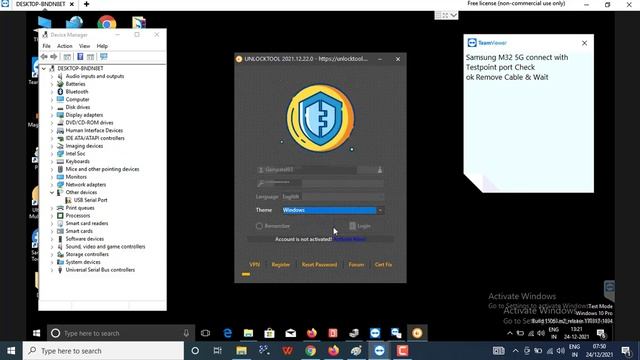Select DESKTOP-BNDNBET TeamViewer session tab
The height and width of the screenshot is (360, 640).
click(40, 4)
